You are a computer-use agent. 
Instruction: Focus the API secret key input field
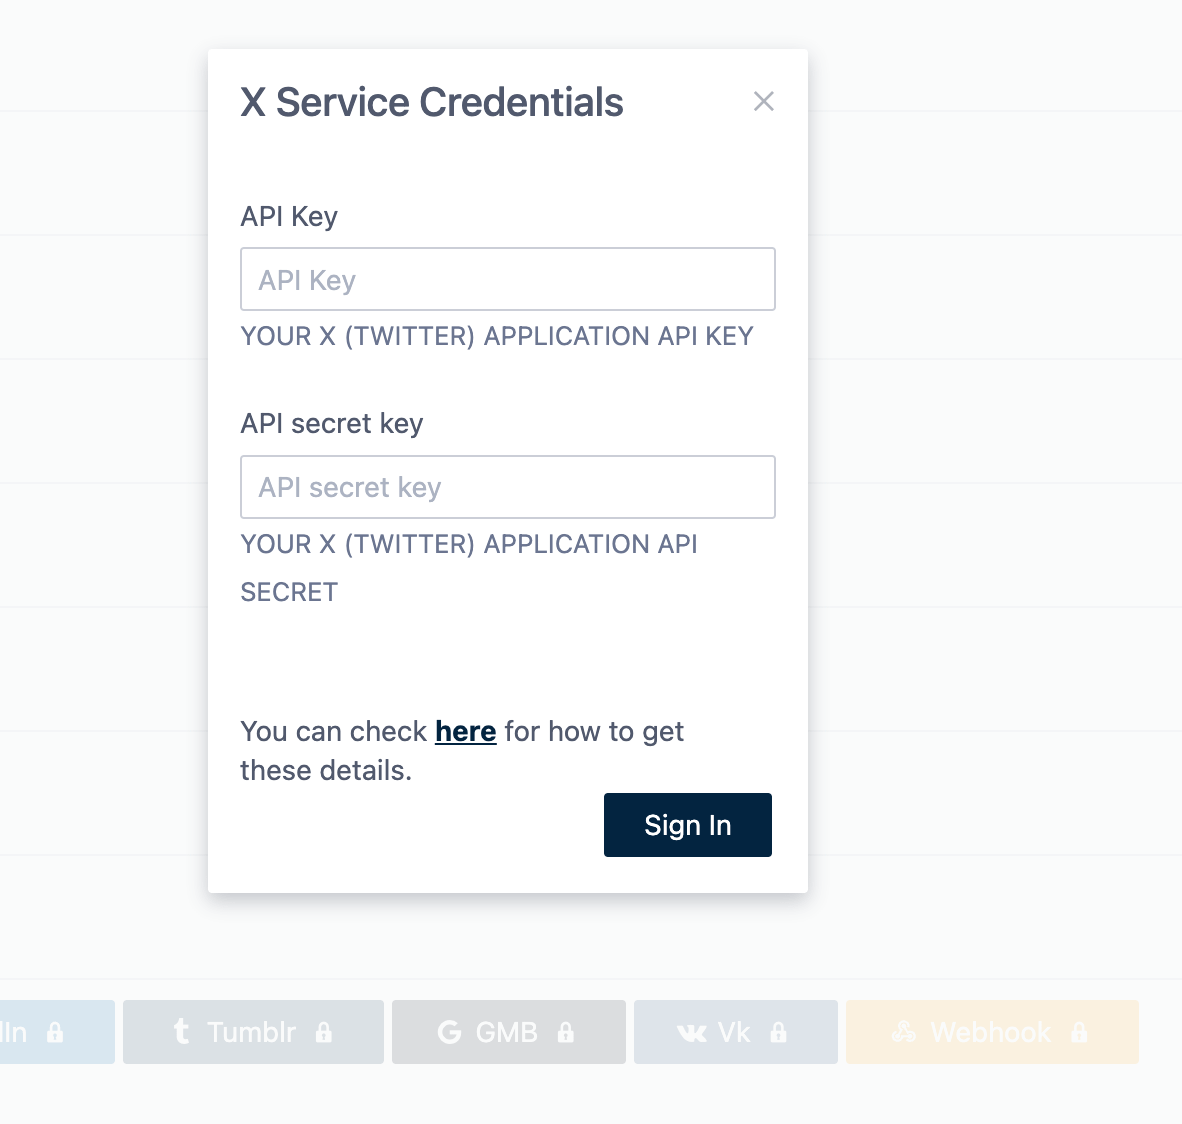(x=508, y=487)
